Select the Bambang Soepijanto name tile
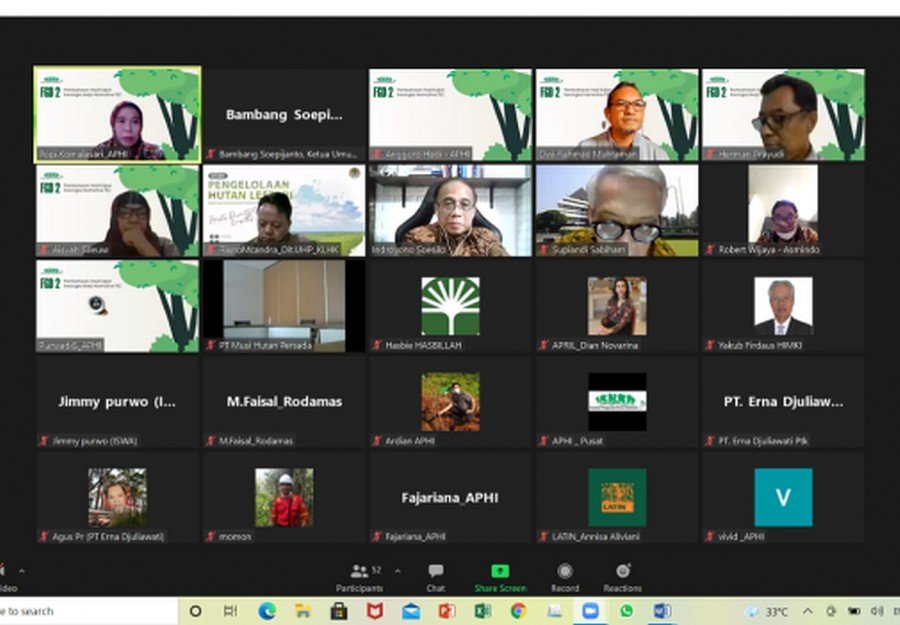900x625 pixels. pos(284,114)
